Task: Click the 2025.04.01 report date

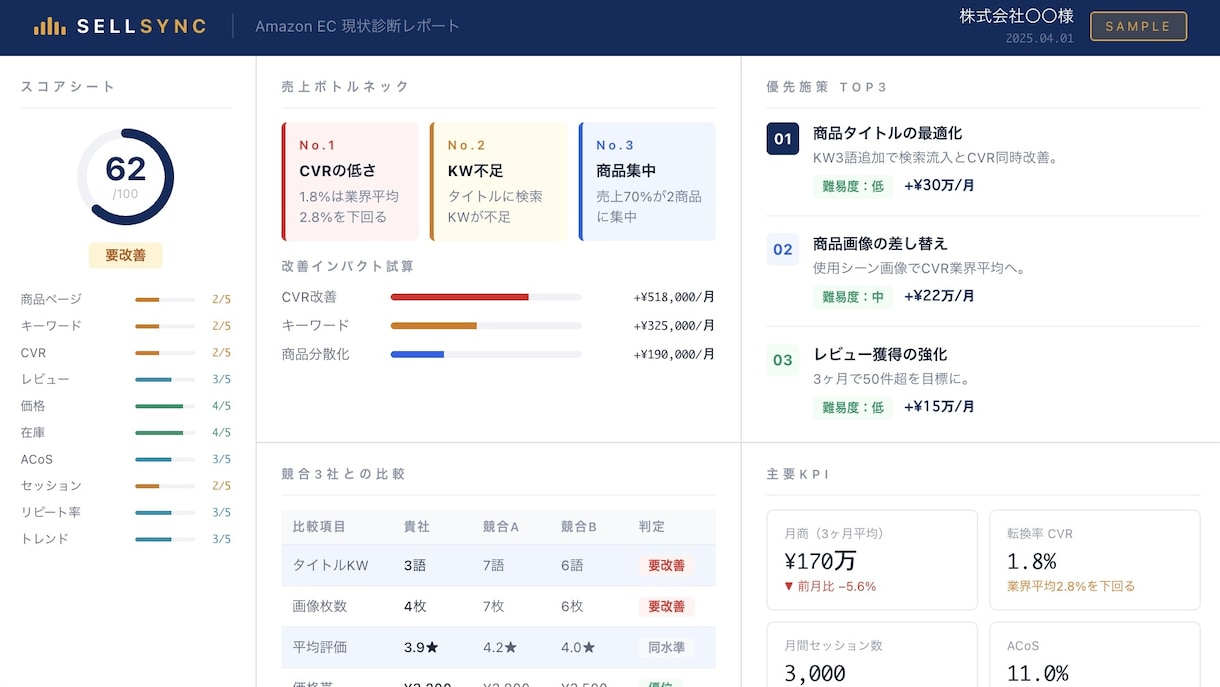Action: pos(1040,39)
